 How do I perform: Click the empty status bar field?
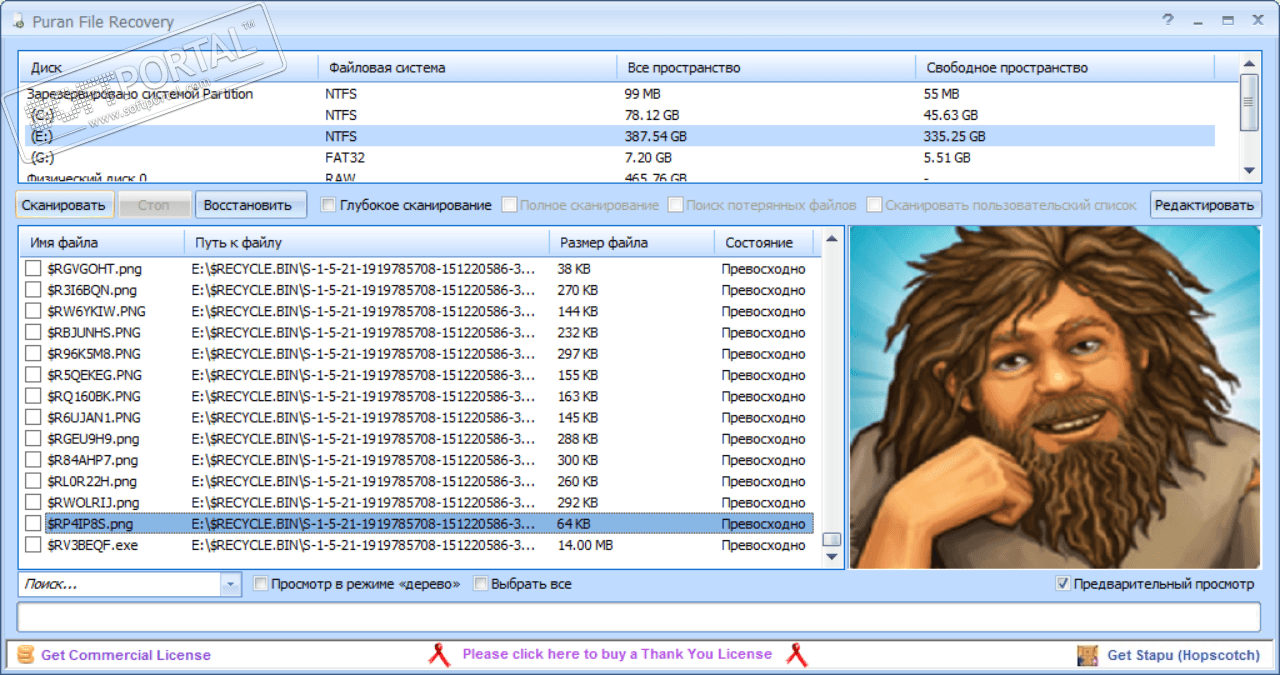pyautogui.click(x=639, y=617)
